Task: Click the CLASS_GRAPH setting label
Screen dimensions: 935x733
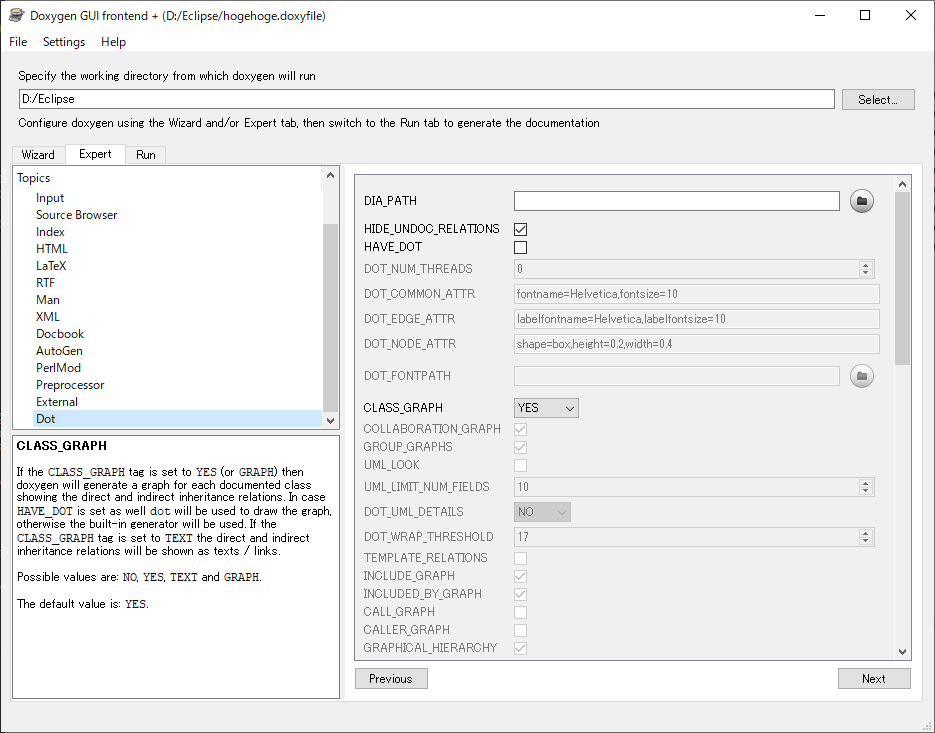Action: coord(403,408)
